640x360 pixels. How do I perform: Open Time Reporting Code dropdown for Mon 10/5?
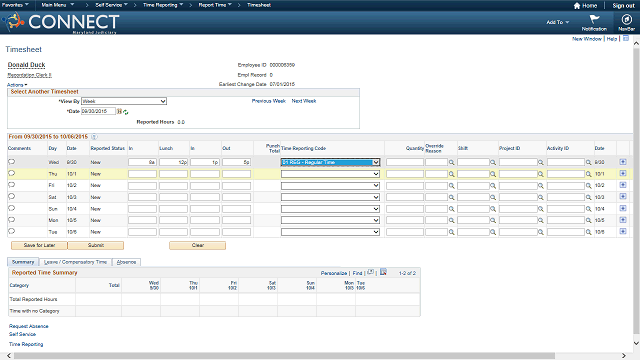[x=330, y=220]
